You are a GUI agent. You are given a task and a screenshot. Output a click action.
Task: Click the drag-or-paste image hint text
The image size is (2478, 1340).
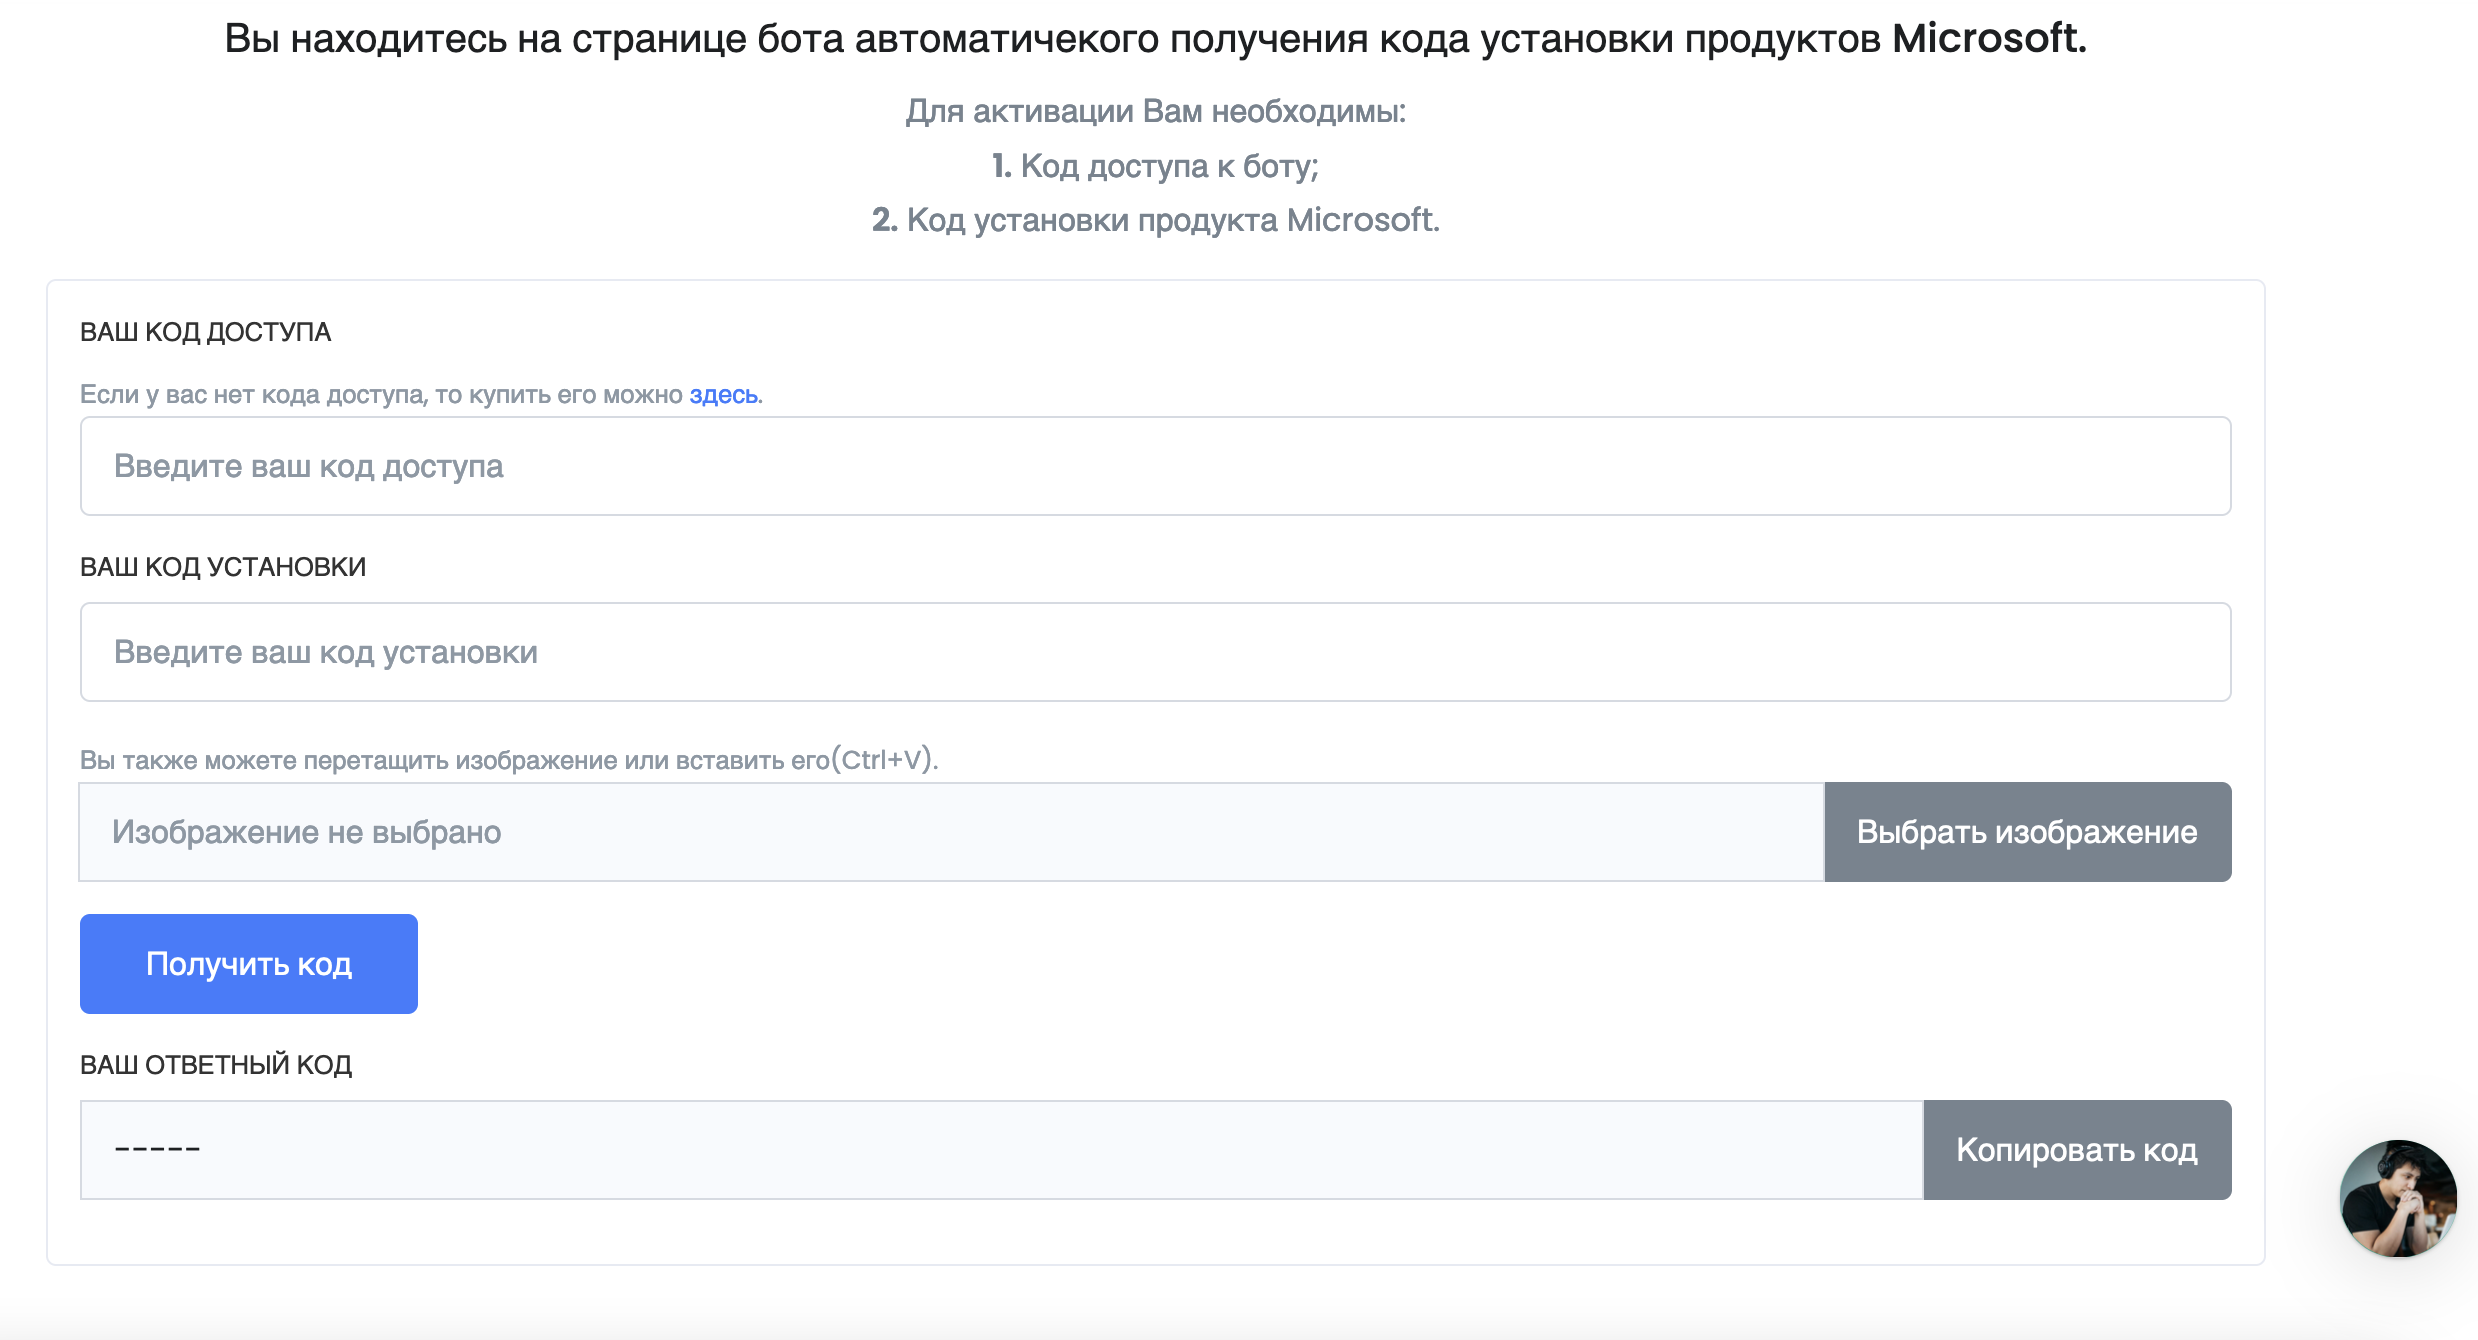[x=509, y=760]
